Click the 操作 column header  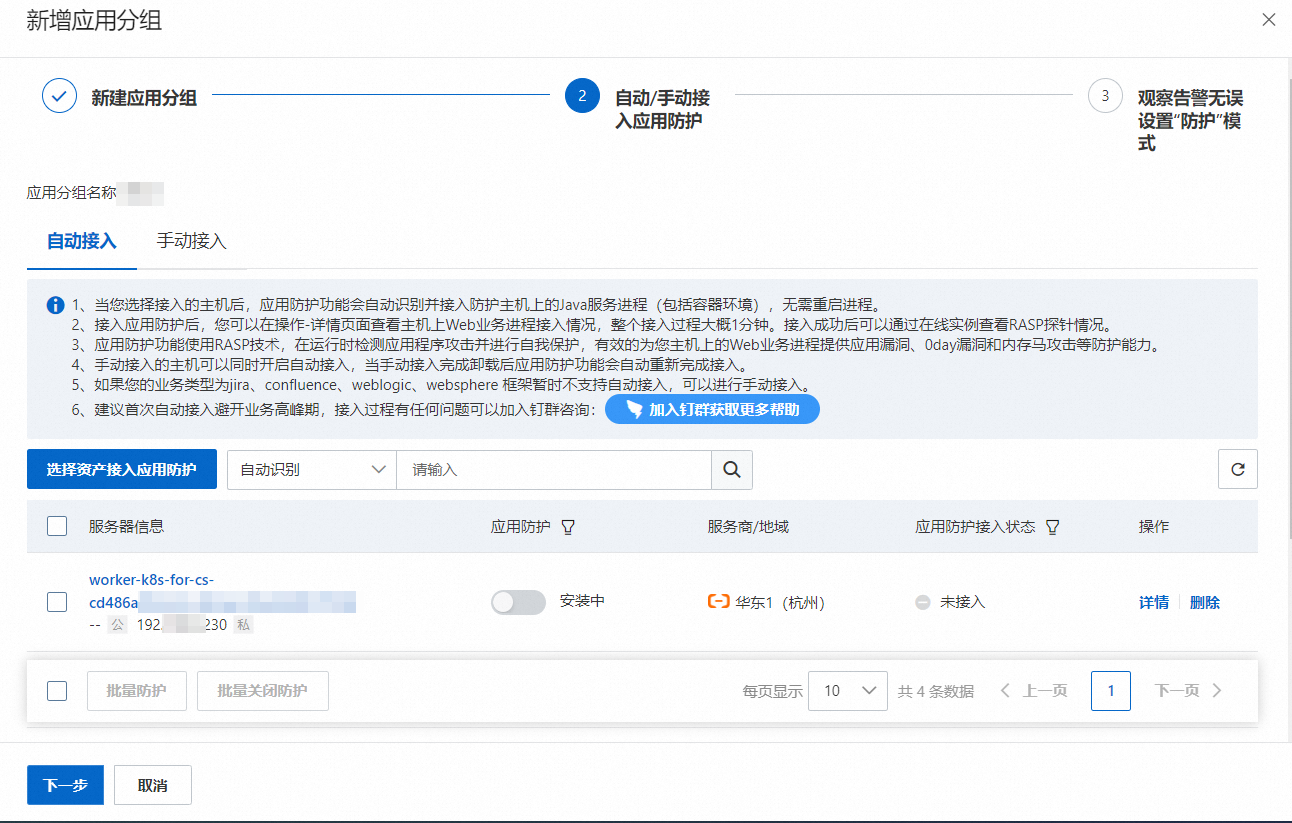[x=1154, y=526]
